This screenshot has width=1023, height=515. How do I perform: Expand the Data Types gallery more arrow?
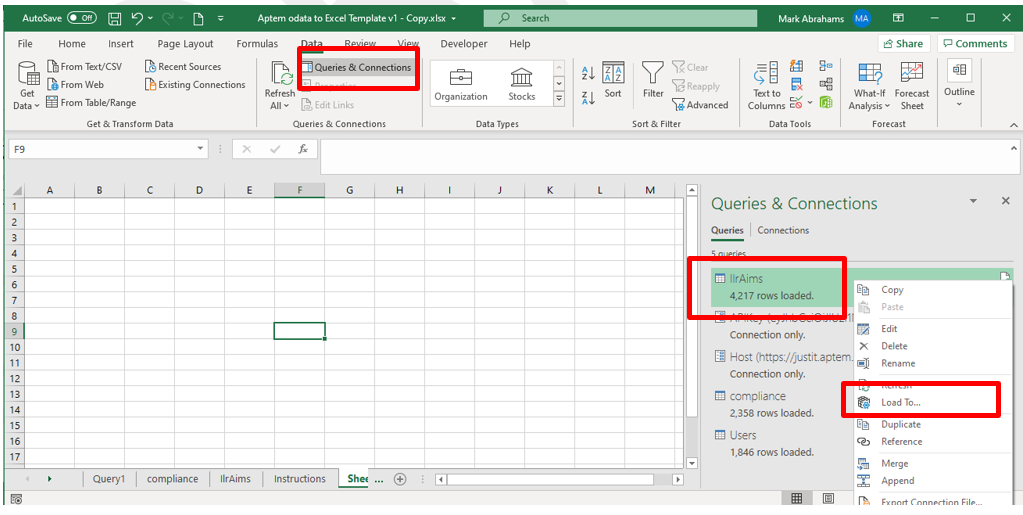[x=558, y=99]
